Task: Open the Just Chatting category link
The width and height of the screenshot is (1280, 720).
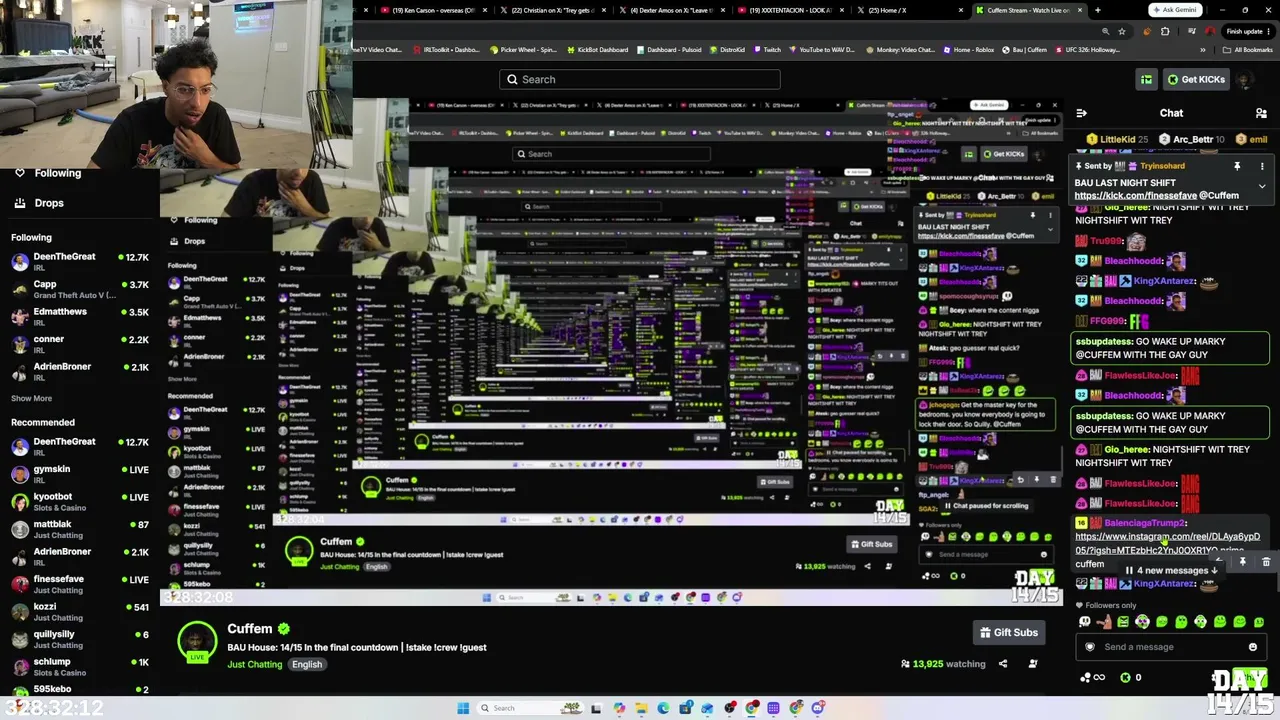Action: (x=255, y=665)
